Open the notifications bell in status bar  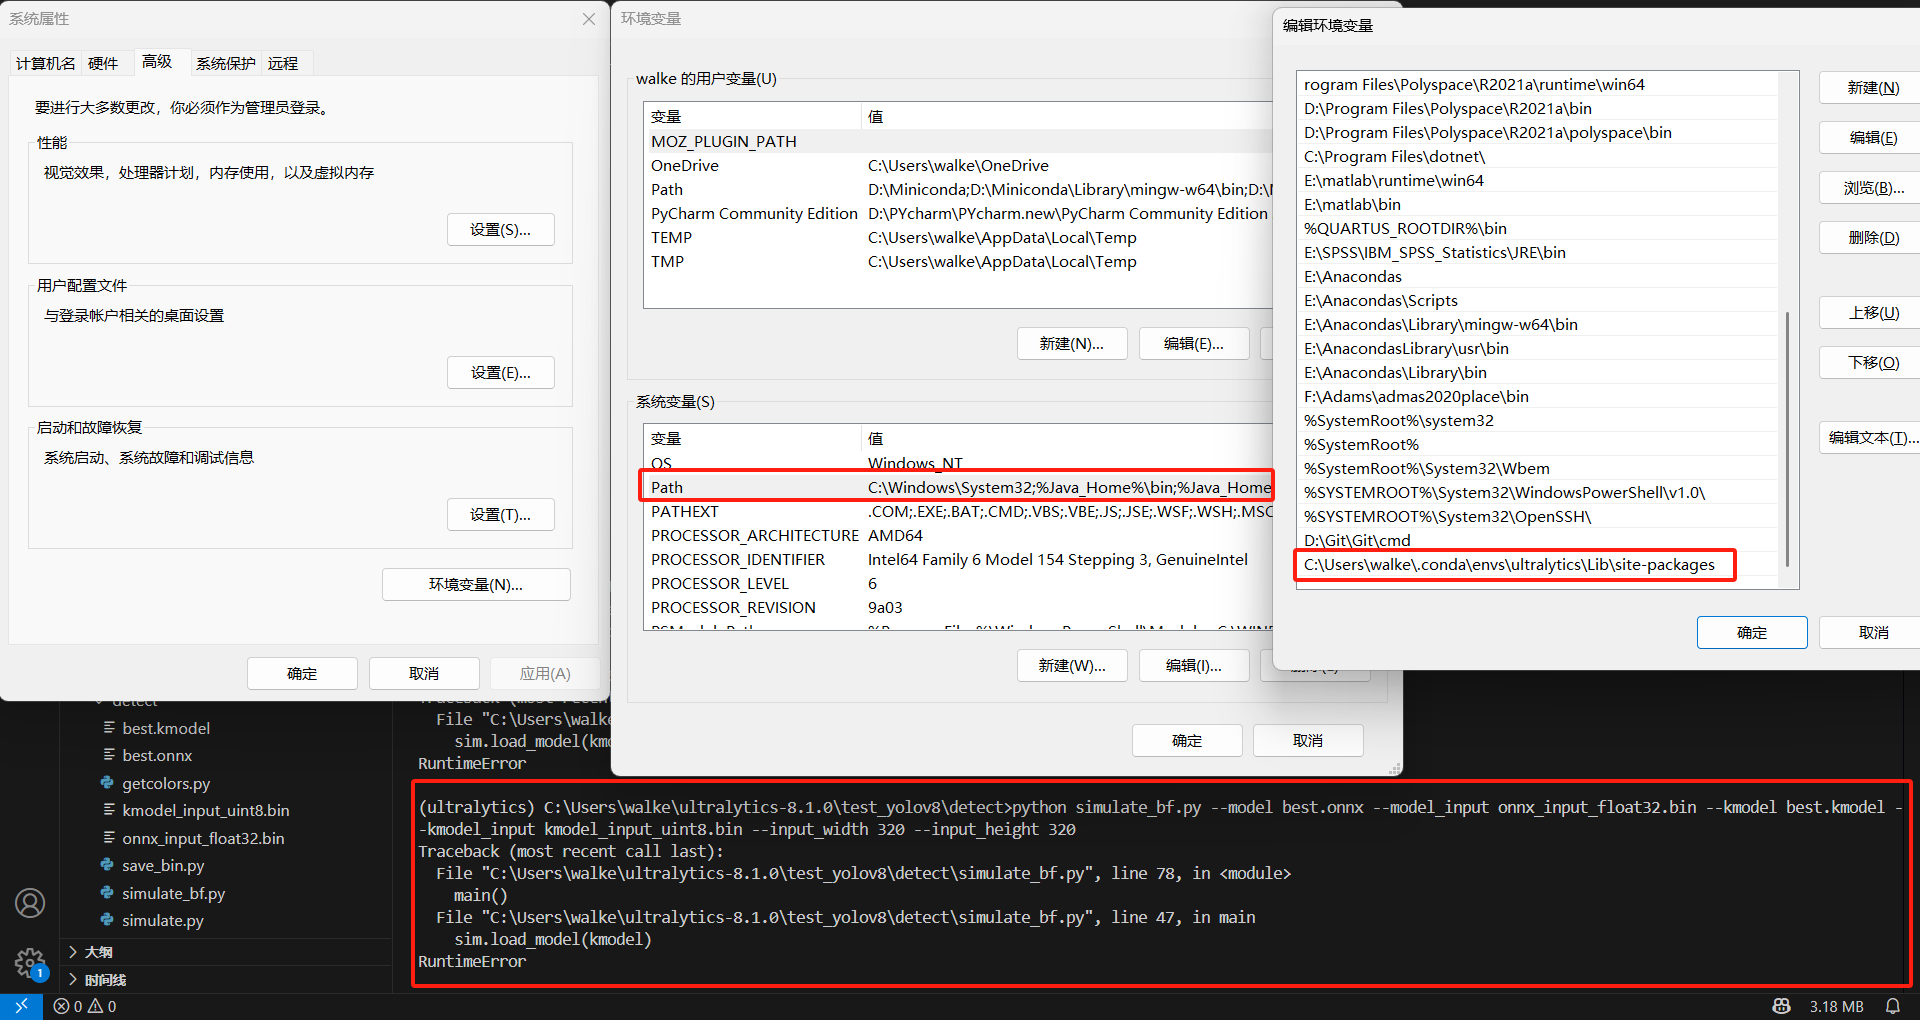click(1893, 1006)
